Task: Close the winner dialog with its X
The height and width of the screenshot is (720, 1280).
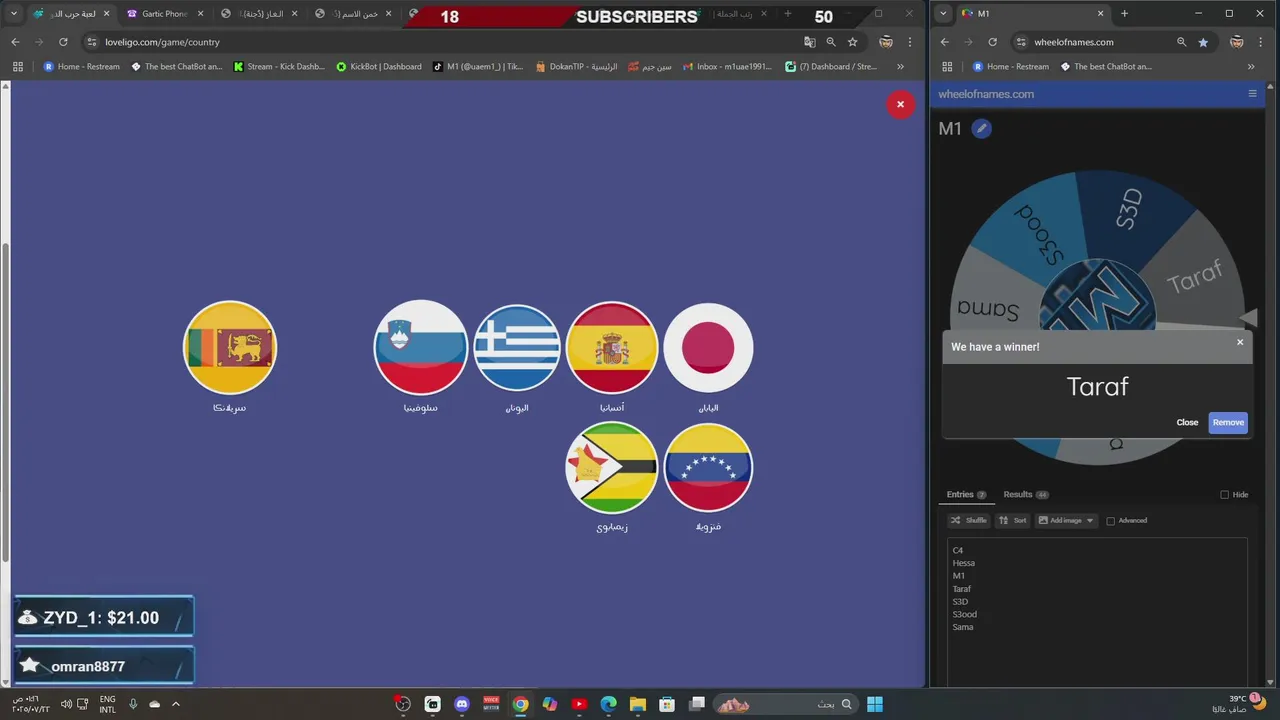Action: coord(1240,342)
